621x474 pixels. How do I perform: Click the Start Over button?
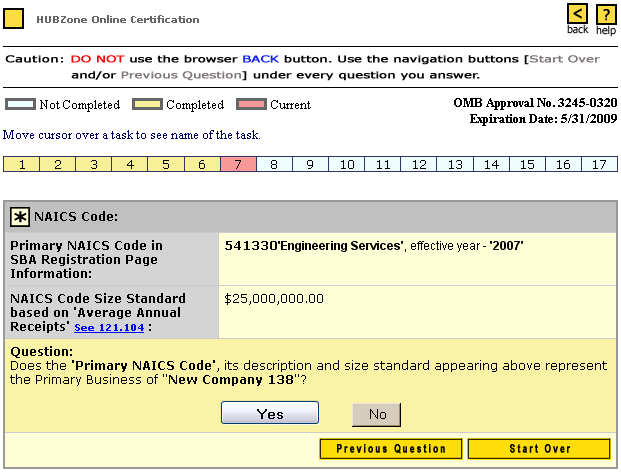coord(539,449)
